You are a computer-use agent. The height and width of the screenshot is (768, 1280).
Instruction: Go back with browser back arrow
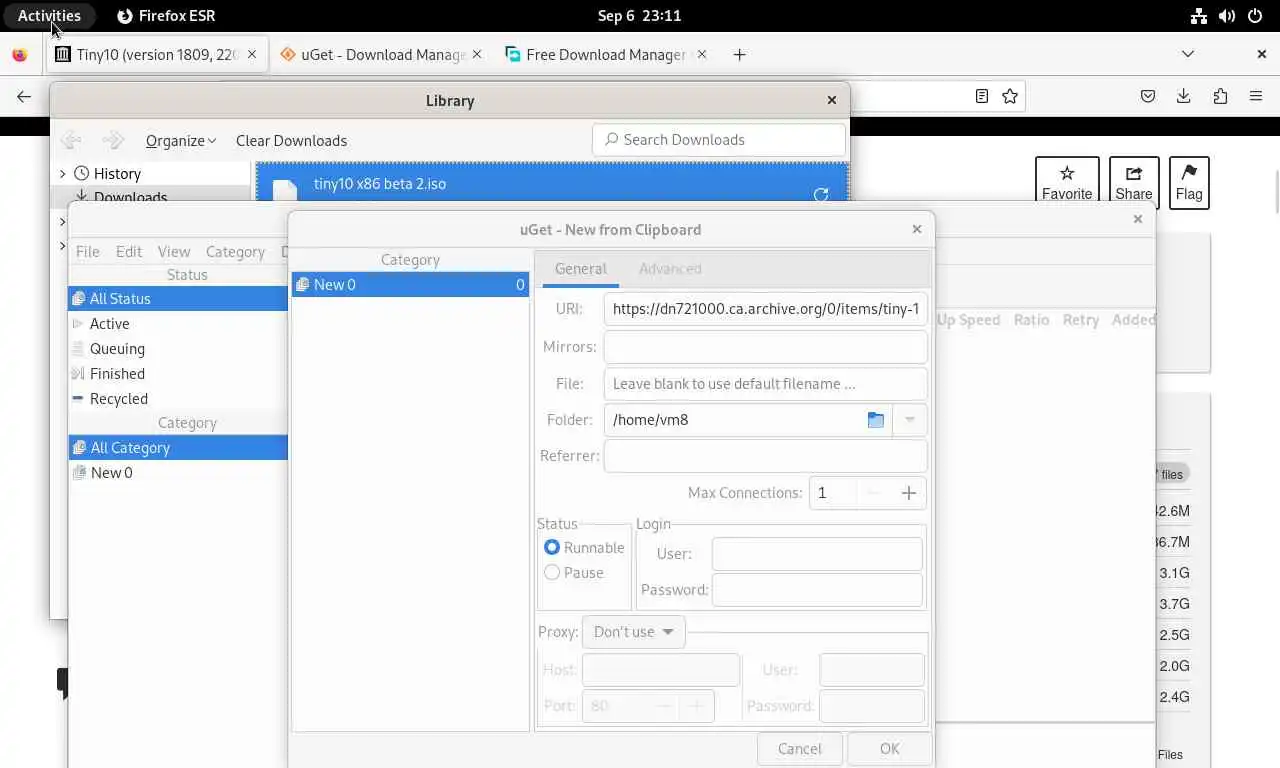pyautogui.click(x=24, y=97)
